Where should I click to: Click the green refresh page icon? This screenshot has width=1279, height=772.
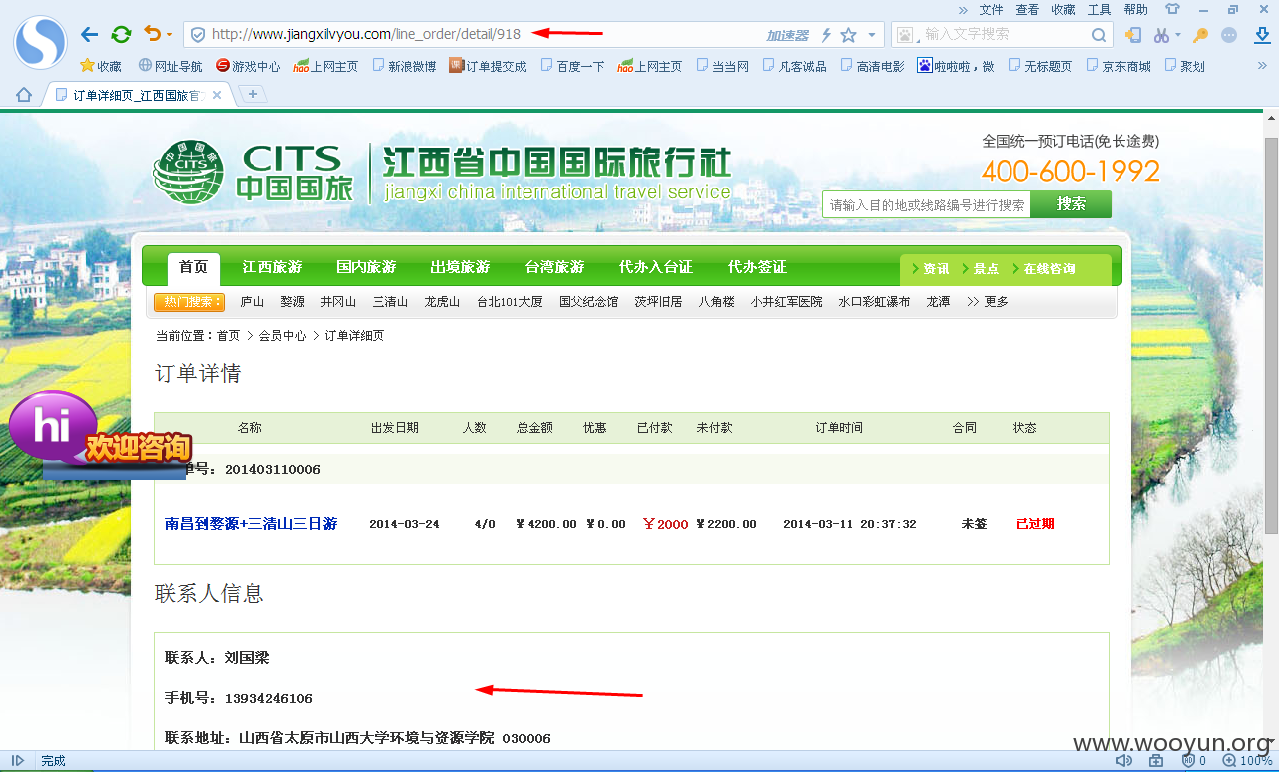121,35
